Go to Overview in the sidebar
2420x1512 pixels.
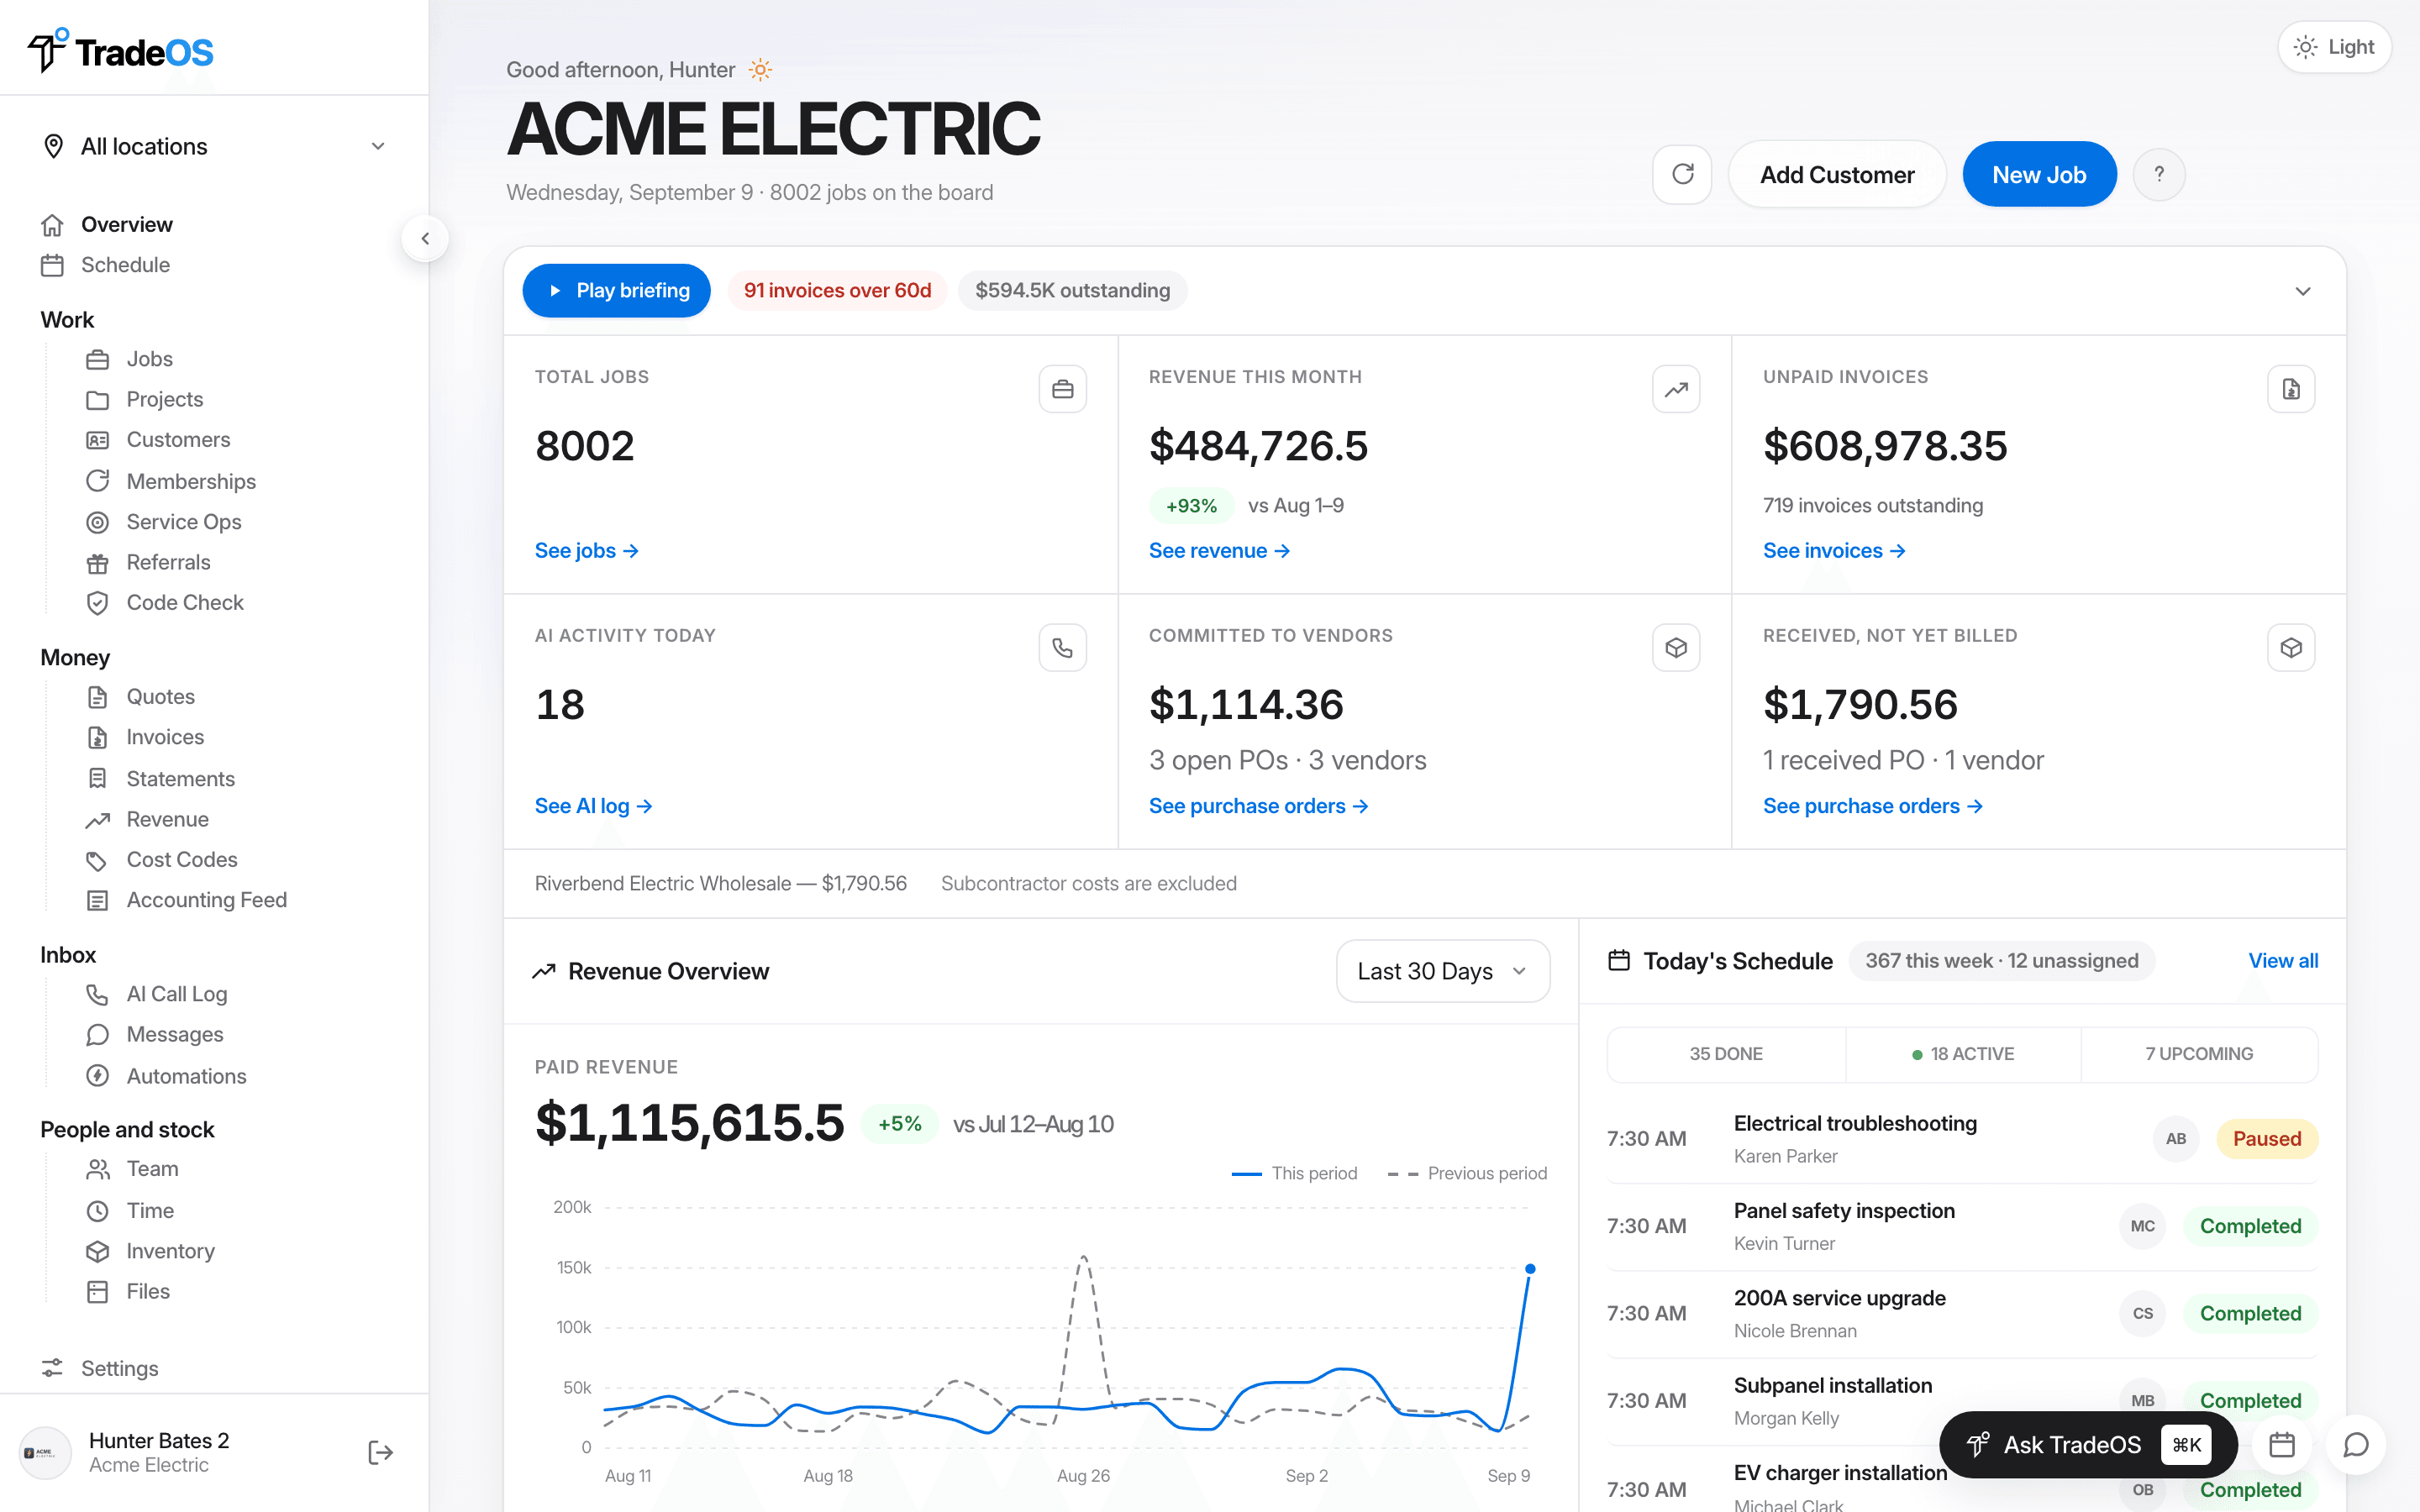click(106, 225)
